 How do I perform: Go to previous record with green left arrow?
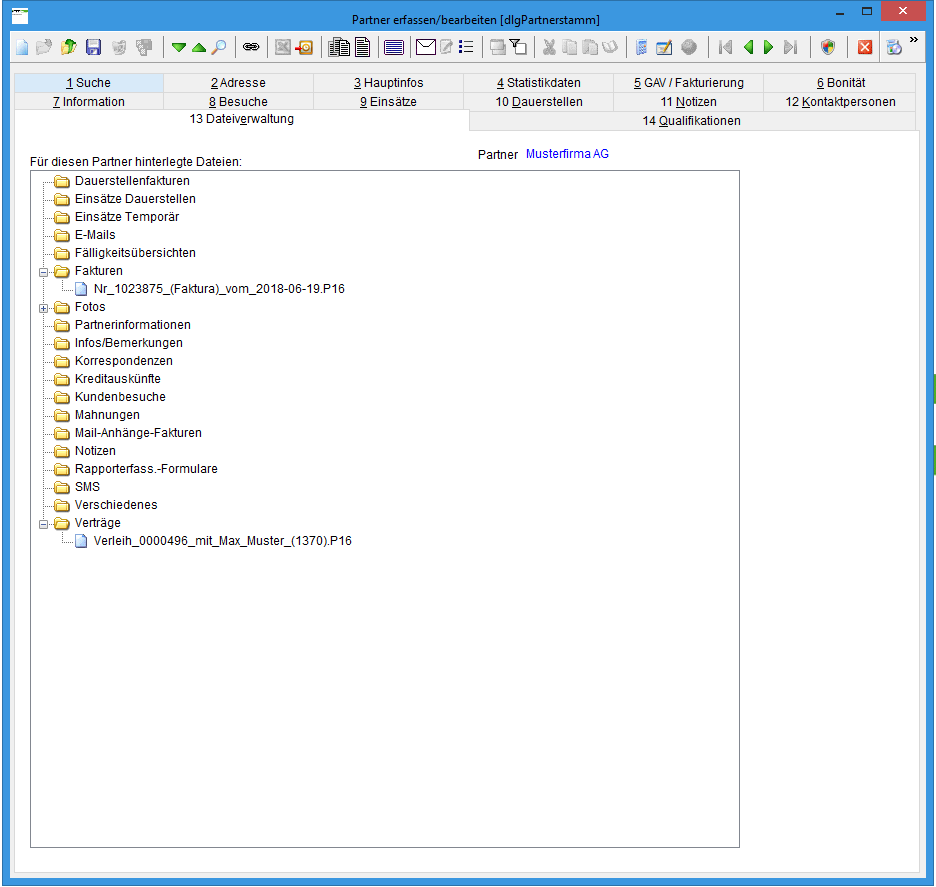tap(748, 47)
